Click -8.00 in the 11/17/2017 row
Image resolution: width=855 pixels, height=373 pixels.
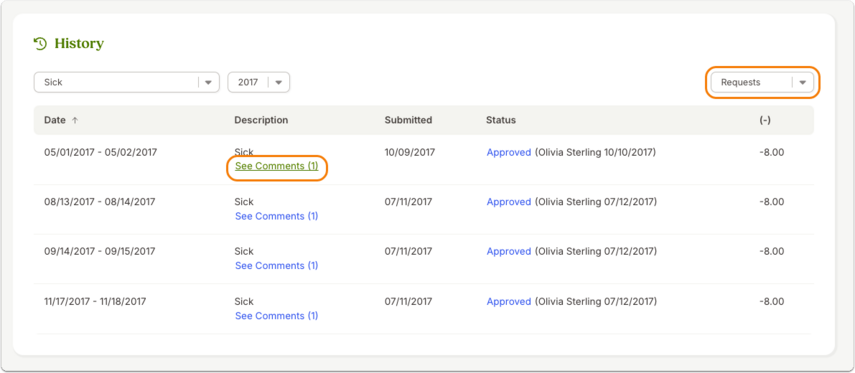click(x=772, y=302)
